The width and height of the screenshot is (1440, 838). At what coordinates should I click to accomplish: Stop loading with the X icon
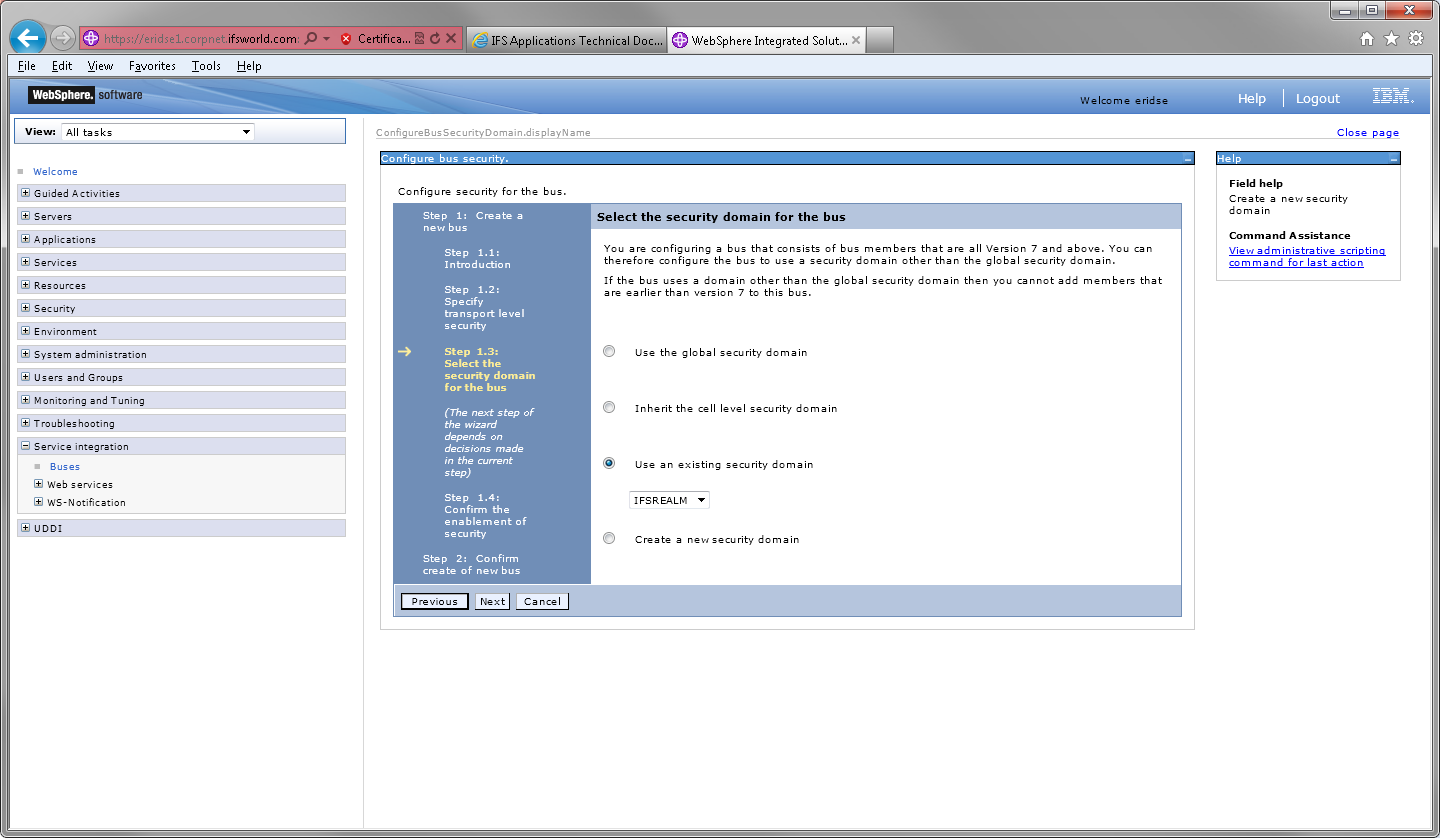(451, 39)
